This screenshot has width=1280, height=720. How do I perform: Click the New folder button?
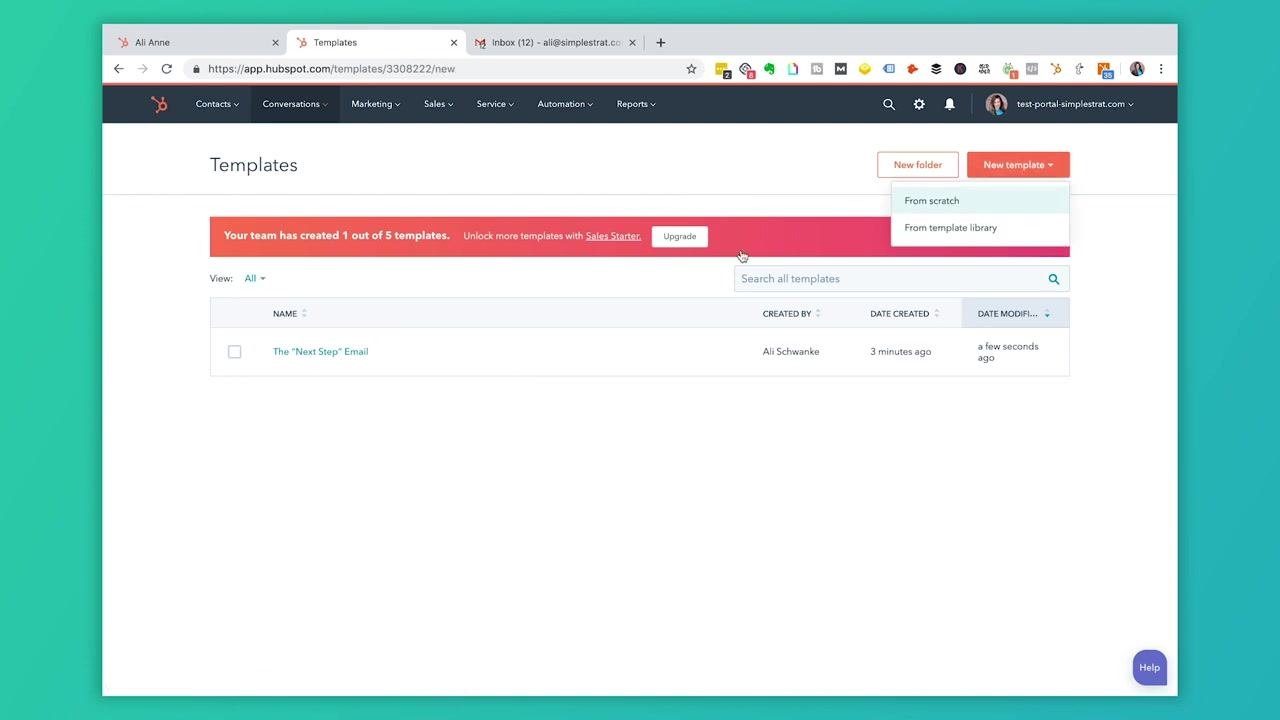[x=918, y=165]
